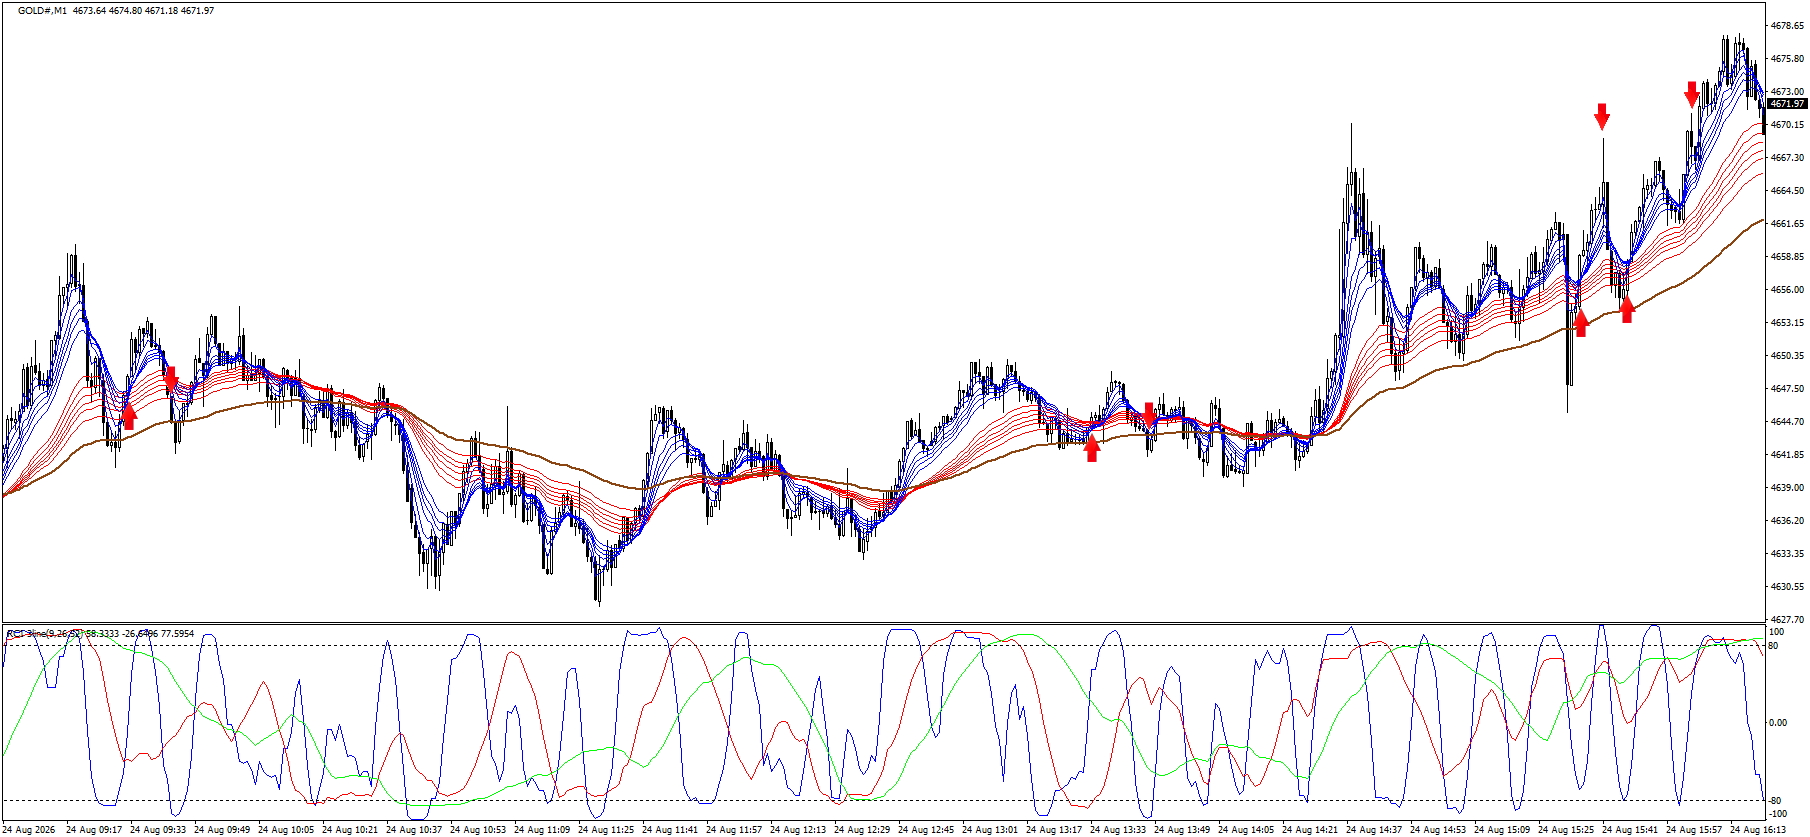Click the 24 Aug 12:29 time label

click(x=862, y=830)
